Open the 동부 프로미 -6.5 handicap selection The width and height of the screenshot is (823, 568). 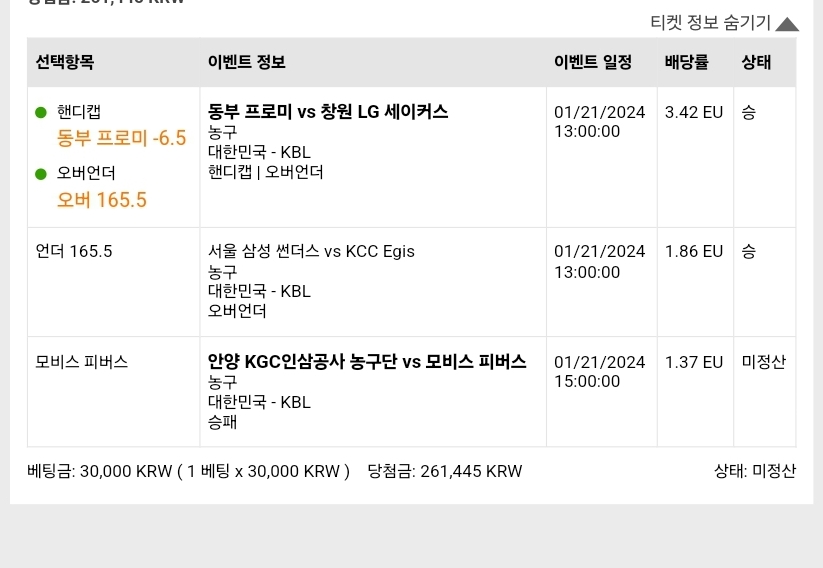pyautogui.click(x=121, y=138)
